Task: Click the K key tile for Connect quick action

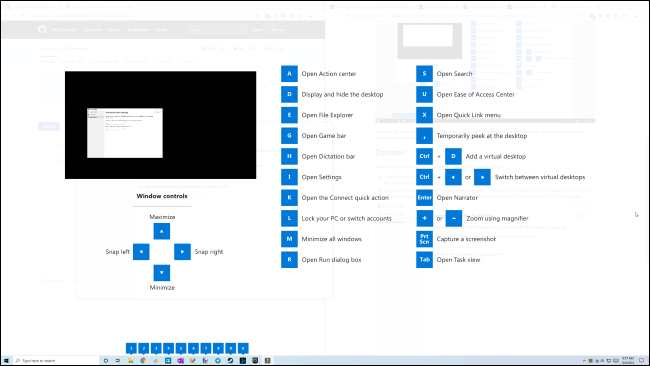Action: [x=289, y=198]
